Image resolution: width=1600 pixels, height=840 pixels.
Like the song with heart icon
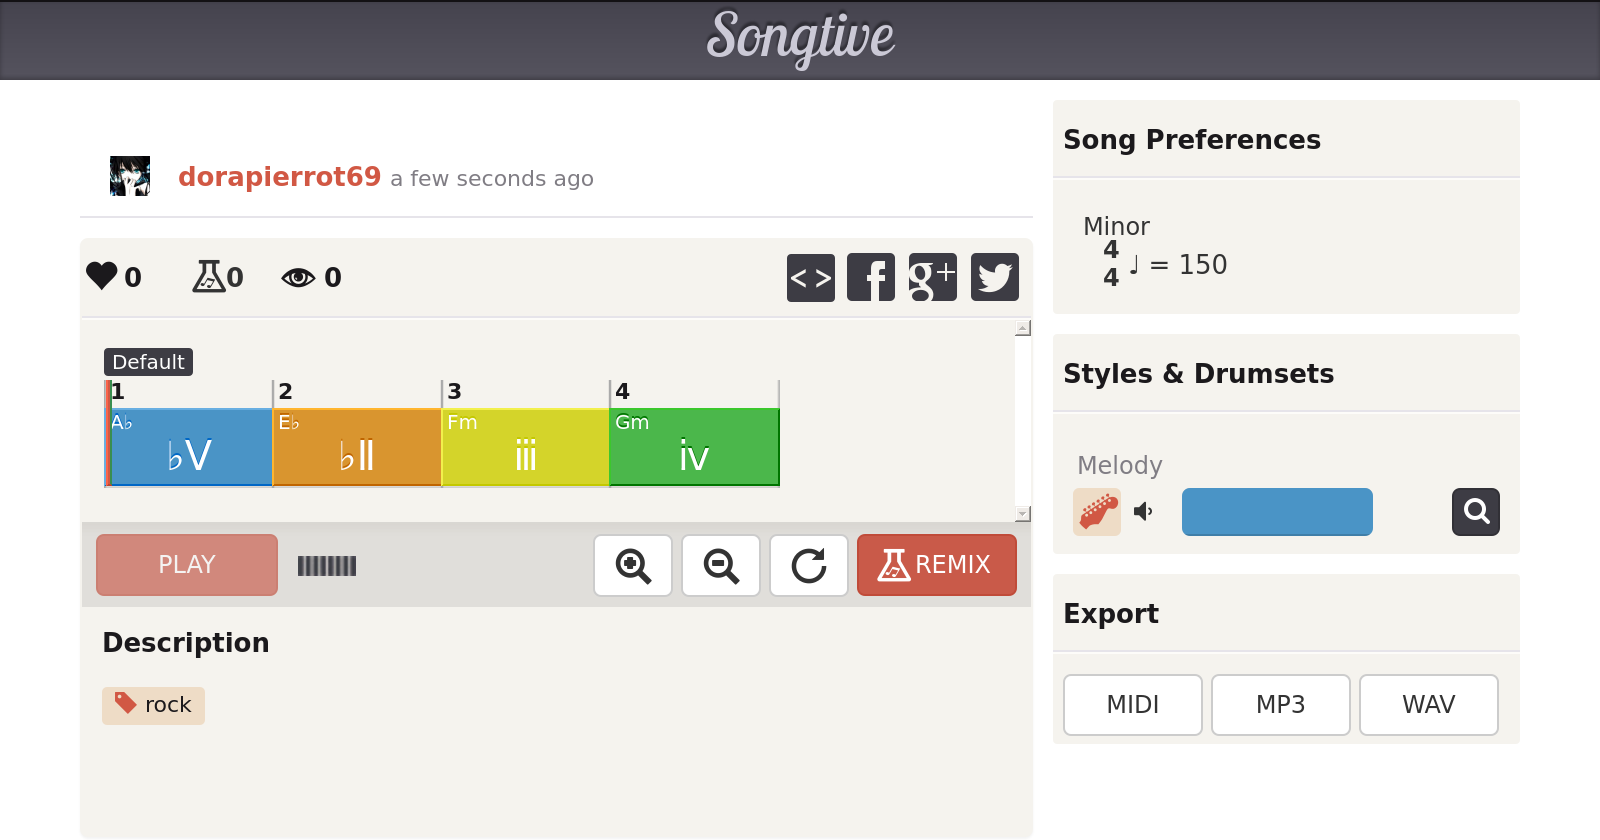[x=102, y=276]
